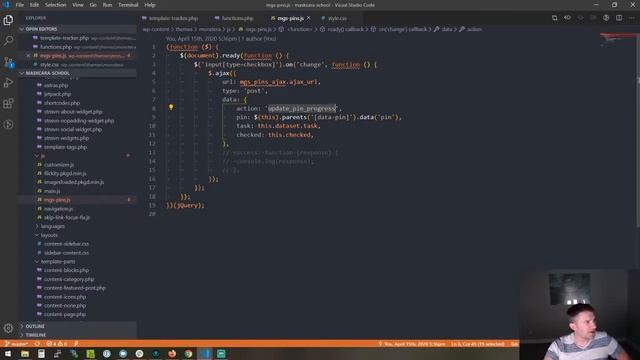This screenshot has width=640, height=360.
Task: Click the line and column indicator in status bar
Action: coord(478,344)
